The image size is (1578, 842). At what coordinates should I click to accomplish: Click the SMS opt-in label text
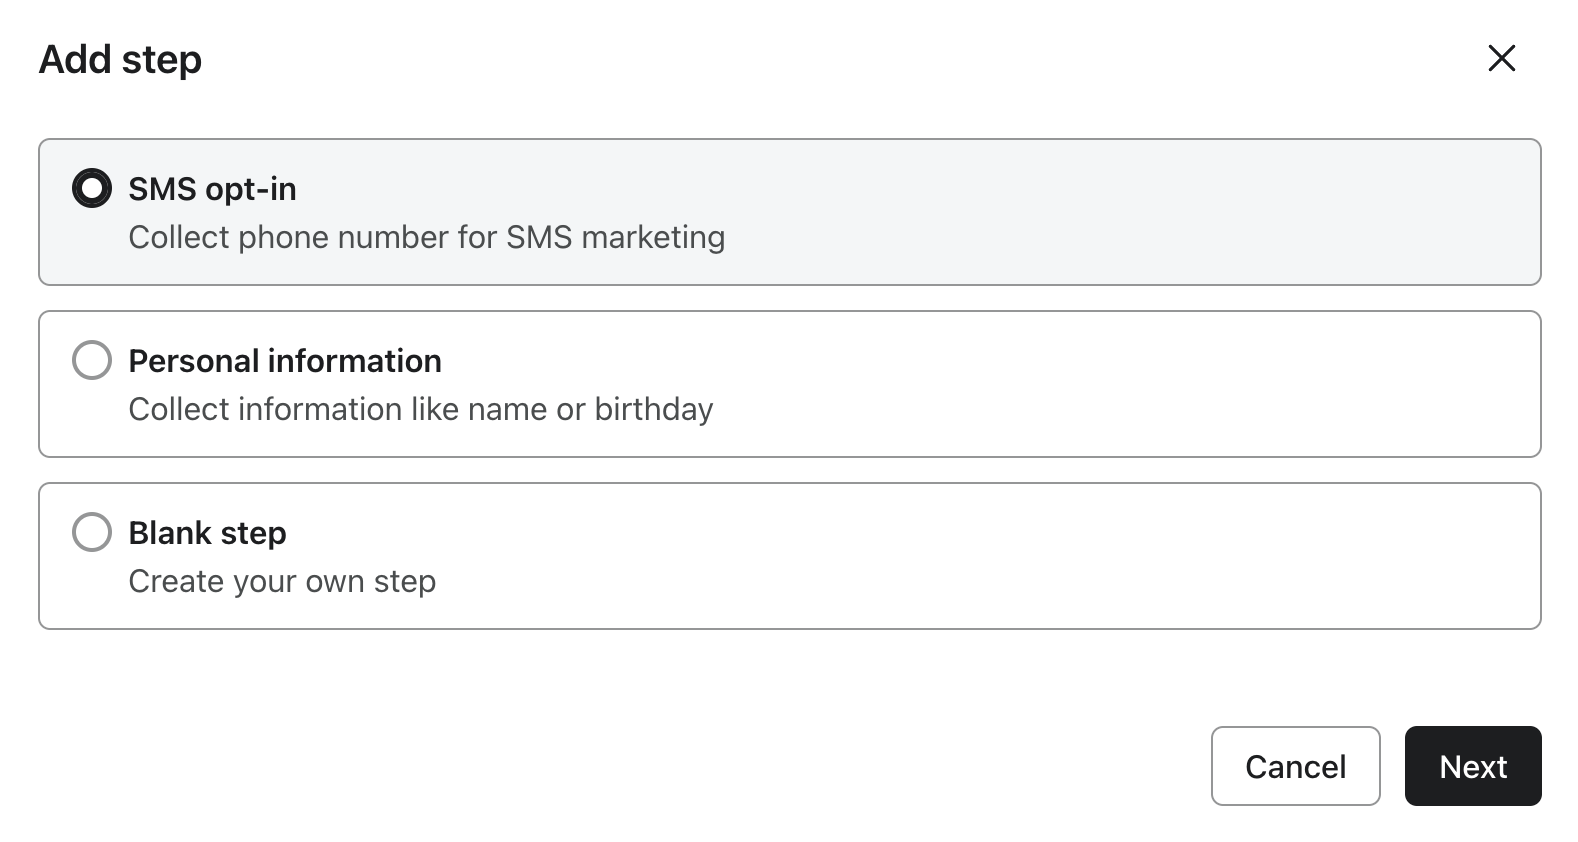[x=212, y=188]
